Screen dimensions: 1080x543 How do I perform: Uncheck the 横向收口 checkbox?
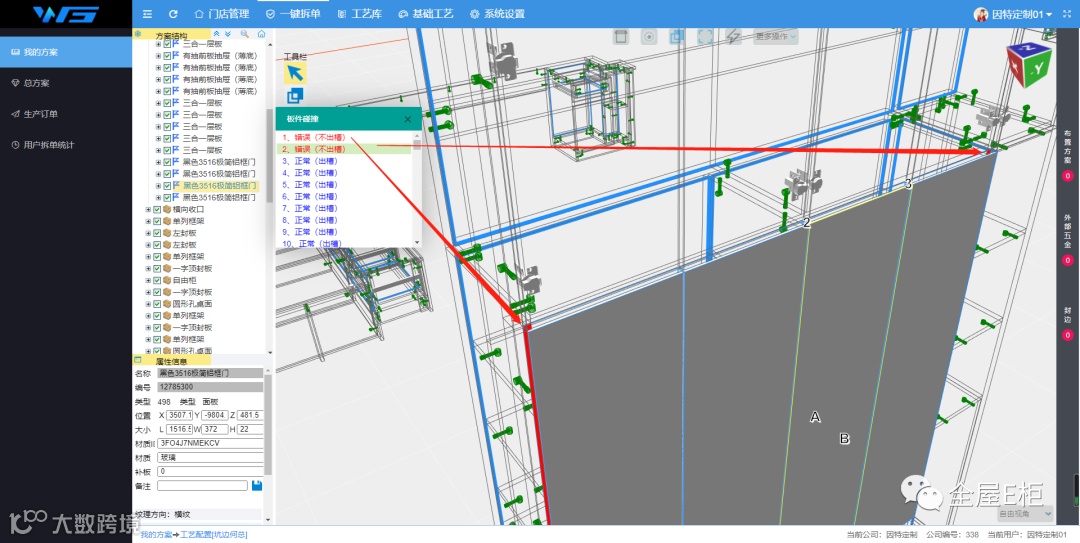[157, 209]
